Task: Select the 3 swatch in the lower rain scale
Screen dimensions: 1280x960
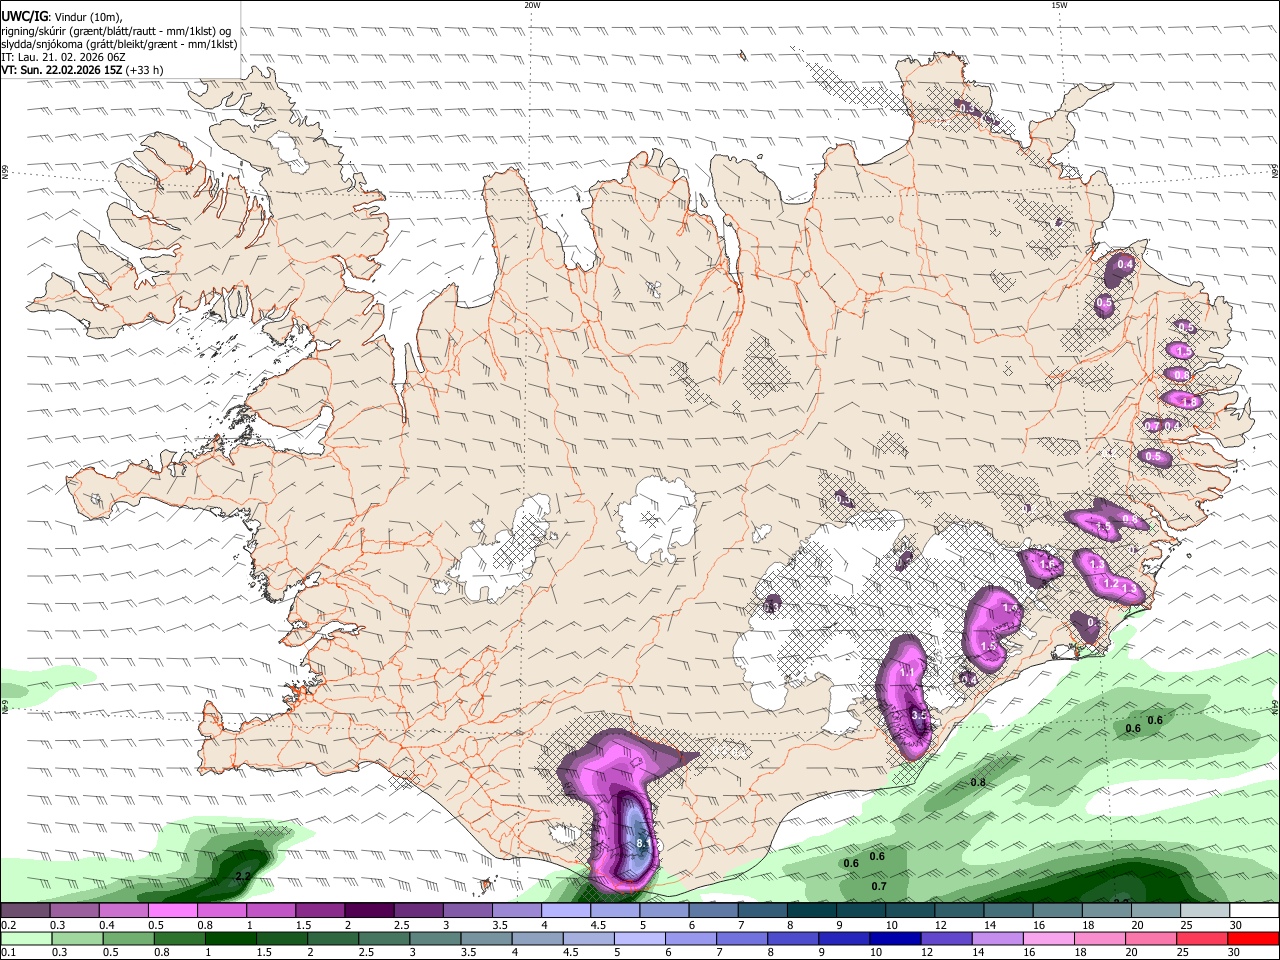Action: (435, 939)
